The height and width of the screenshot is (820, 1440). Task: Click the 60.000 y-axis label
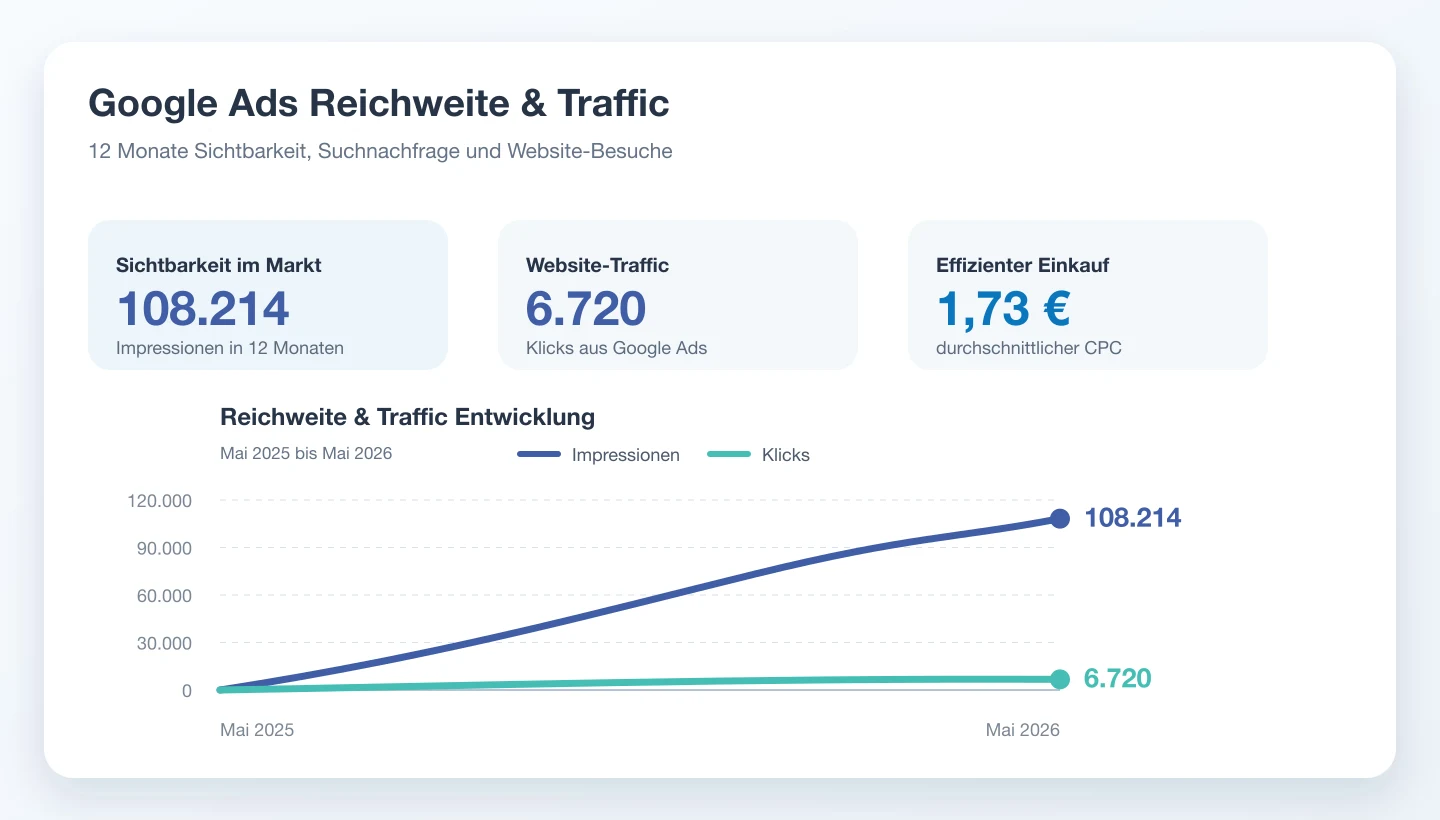tap(164, 595)
